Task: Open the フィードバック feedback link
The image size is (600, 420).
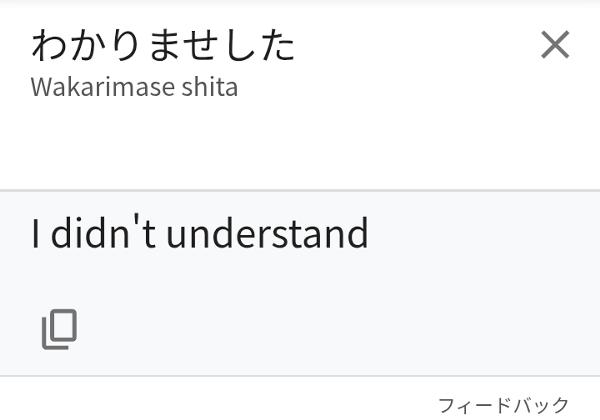Action: coord(503,405)
